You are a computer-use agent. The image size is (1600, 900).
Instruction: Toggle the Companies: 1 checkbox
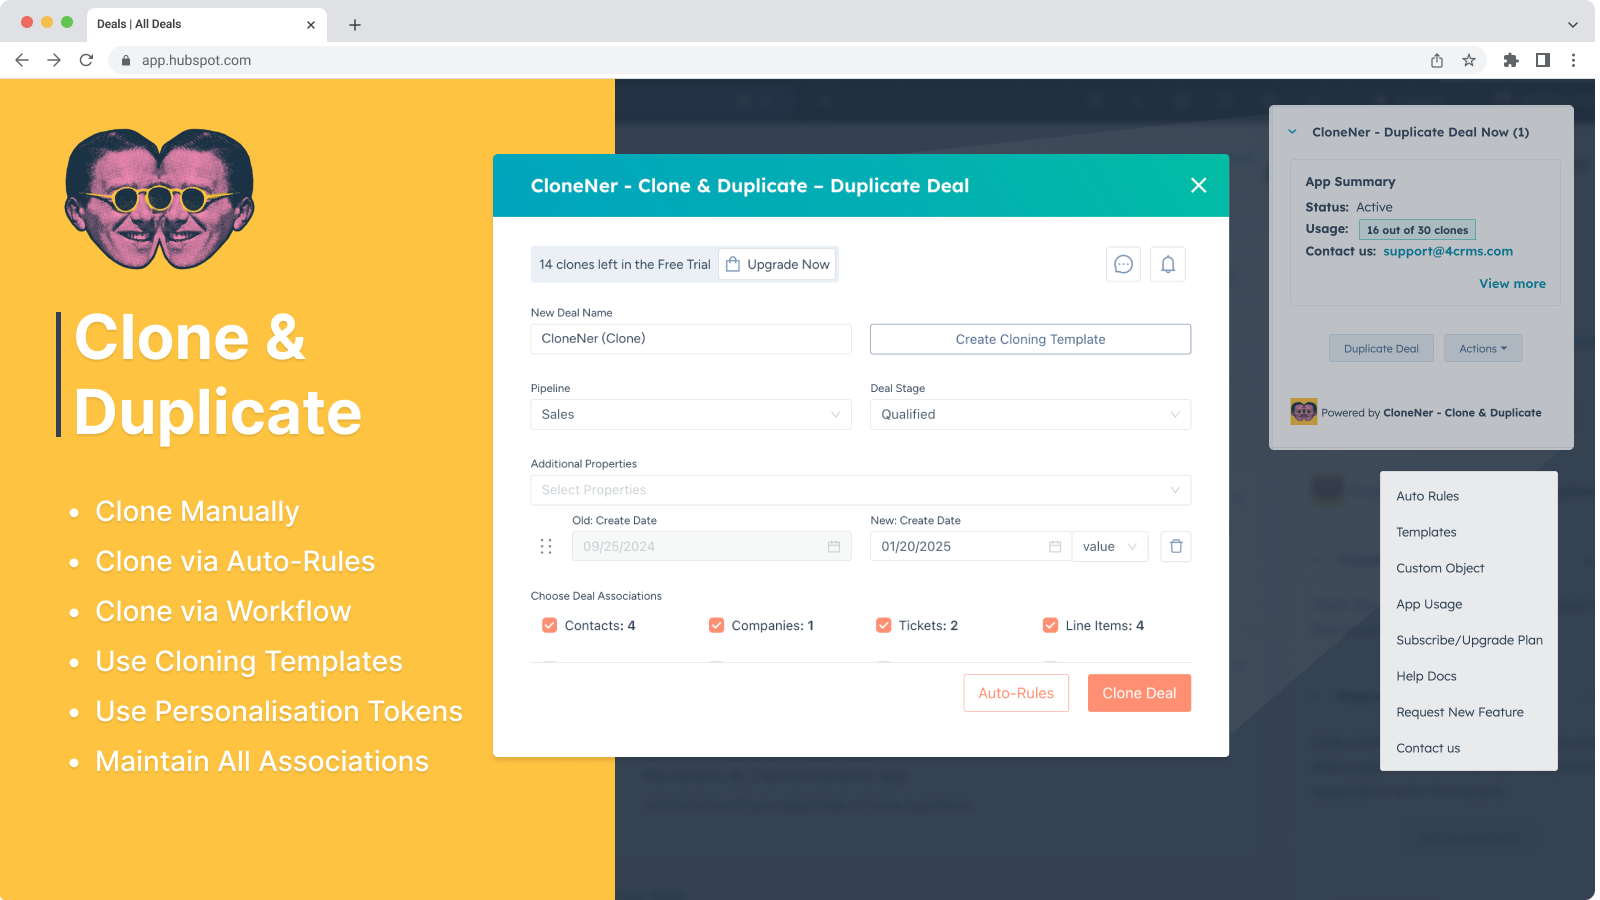click(x=716, y=625)
